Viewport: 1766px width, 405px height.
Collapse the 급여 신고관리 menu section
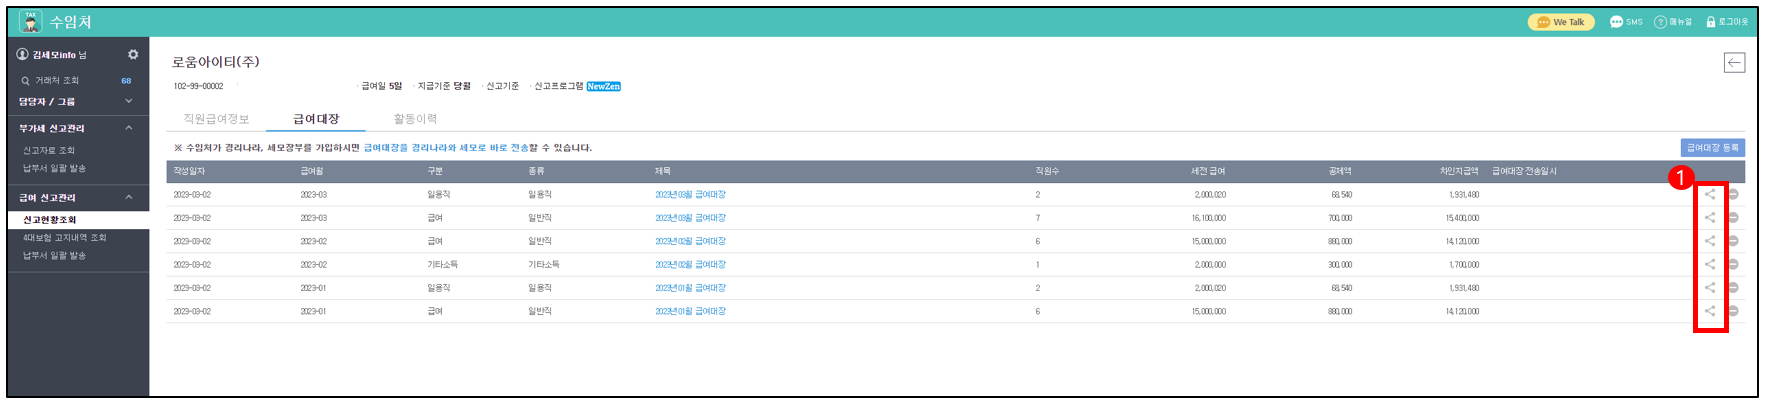coord(129,198)
